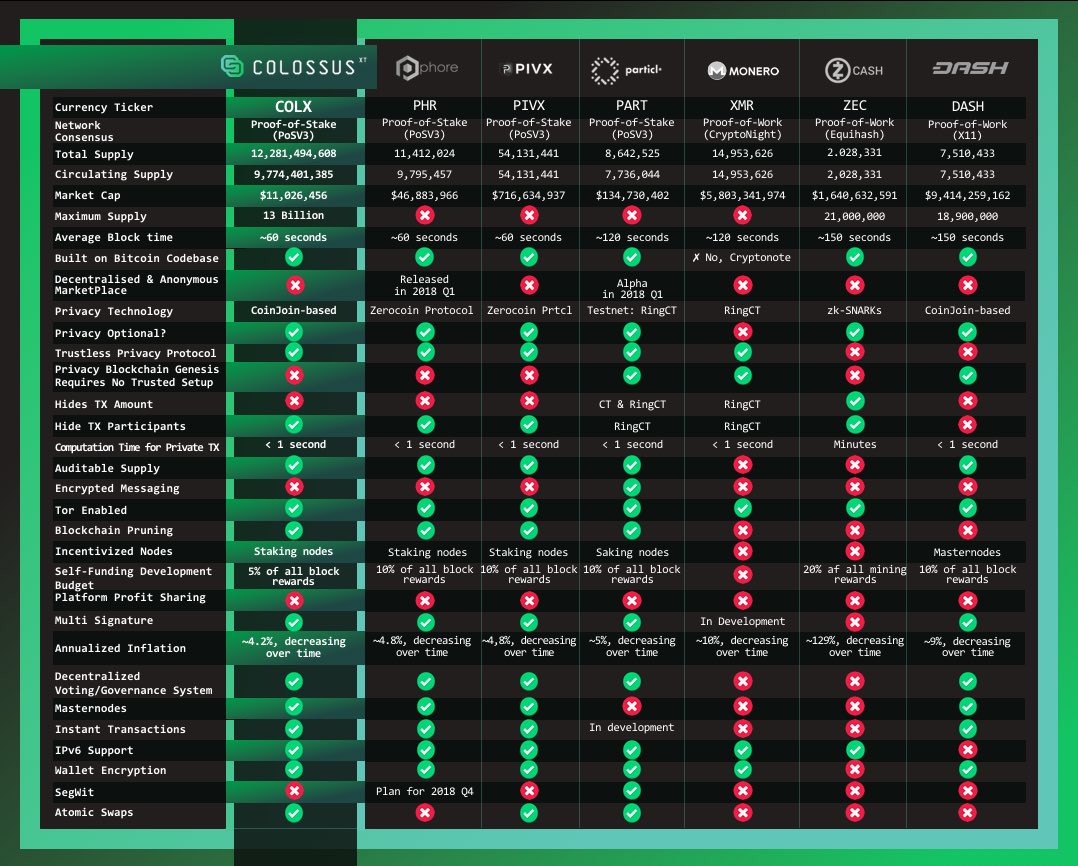Click the Particl logo in header
Image resolution: width=1078 pixels, height=866 pixels.
click(626, 70)
